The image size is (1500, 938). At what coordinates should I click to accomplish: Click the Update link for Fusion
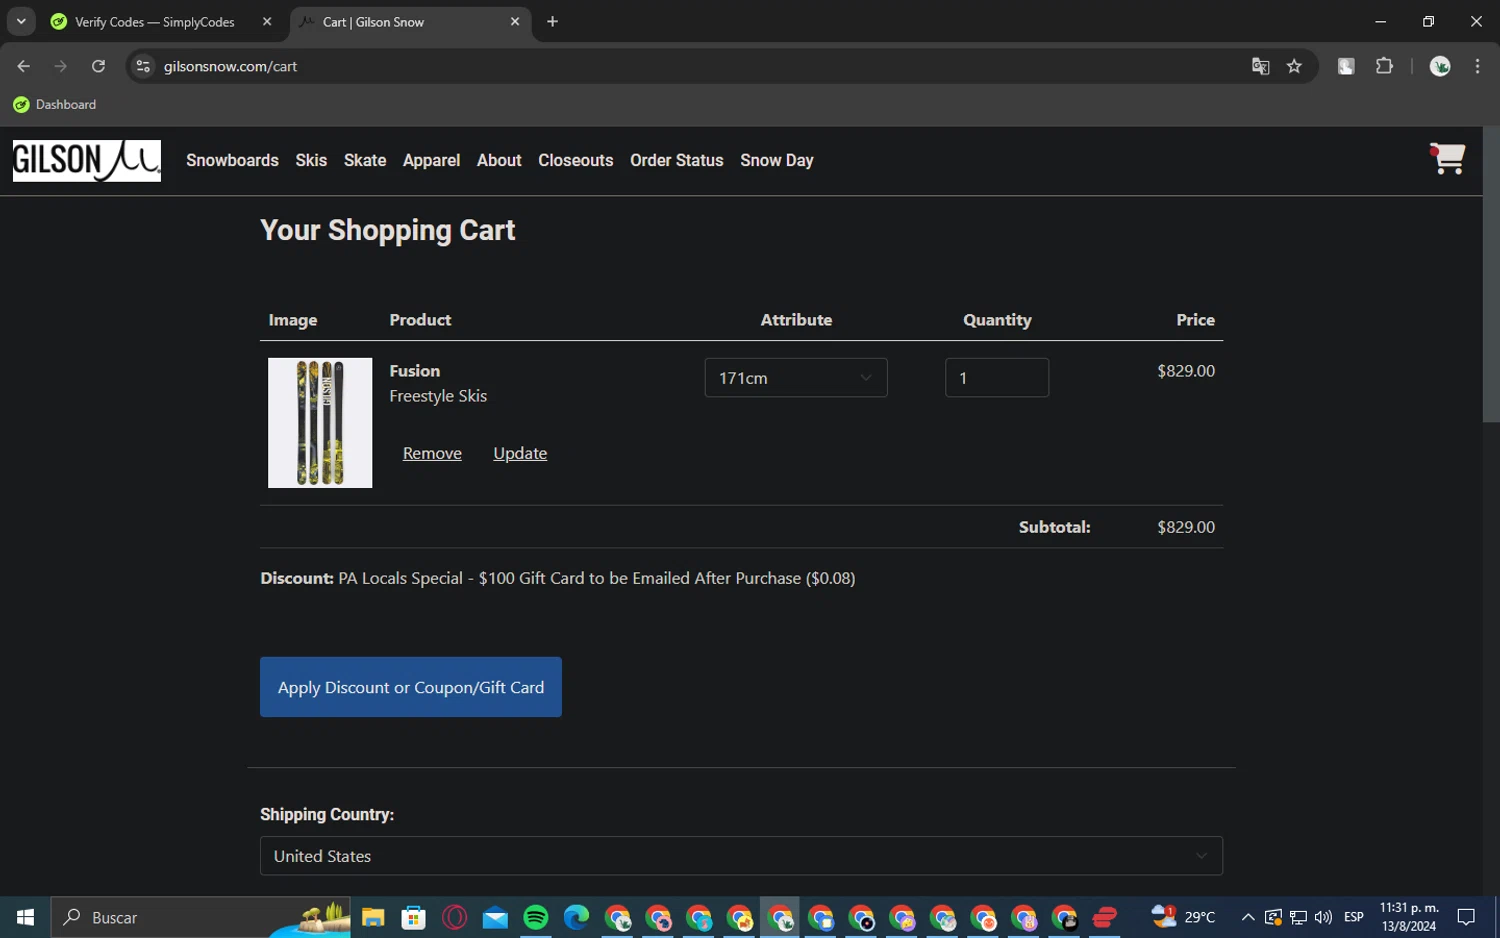(x=520, y=453)
